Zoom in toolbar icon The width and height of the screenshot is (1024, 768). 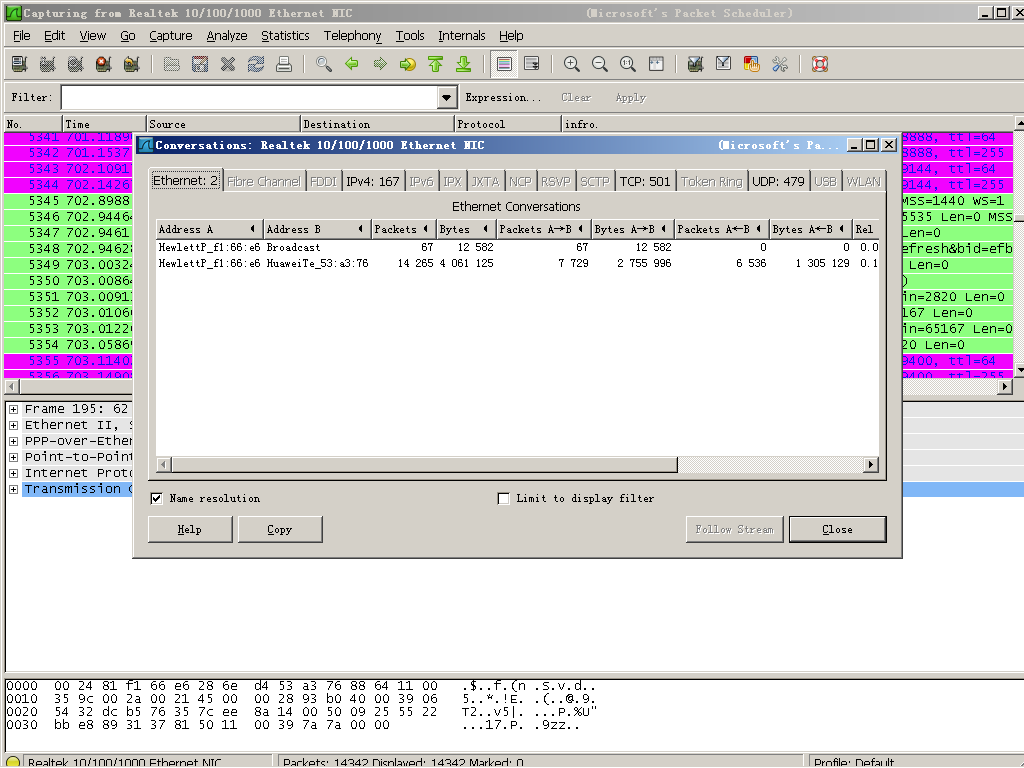[572, 64]
